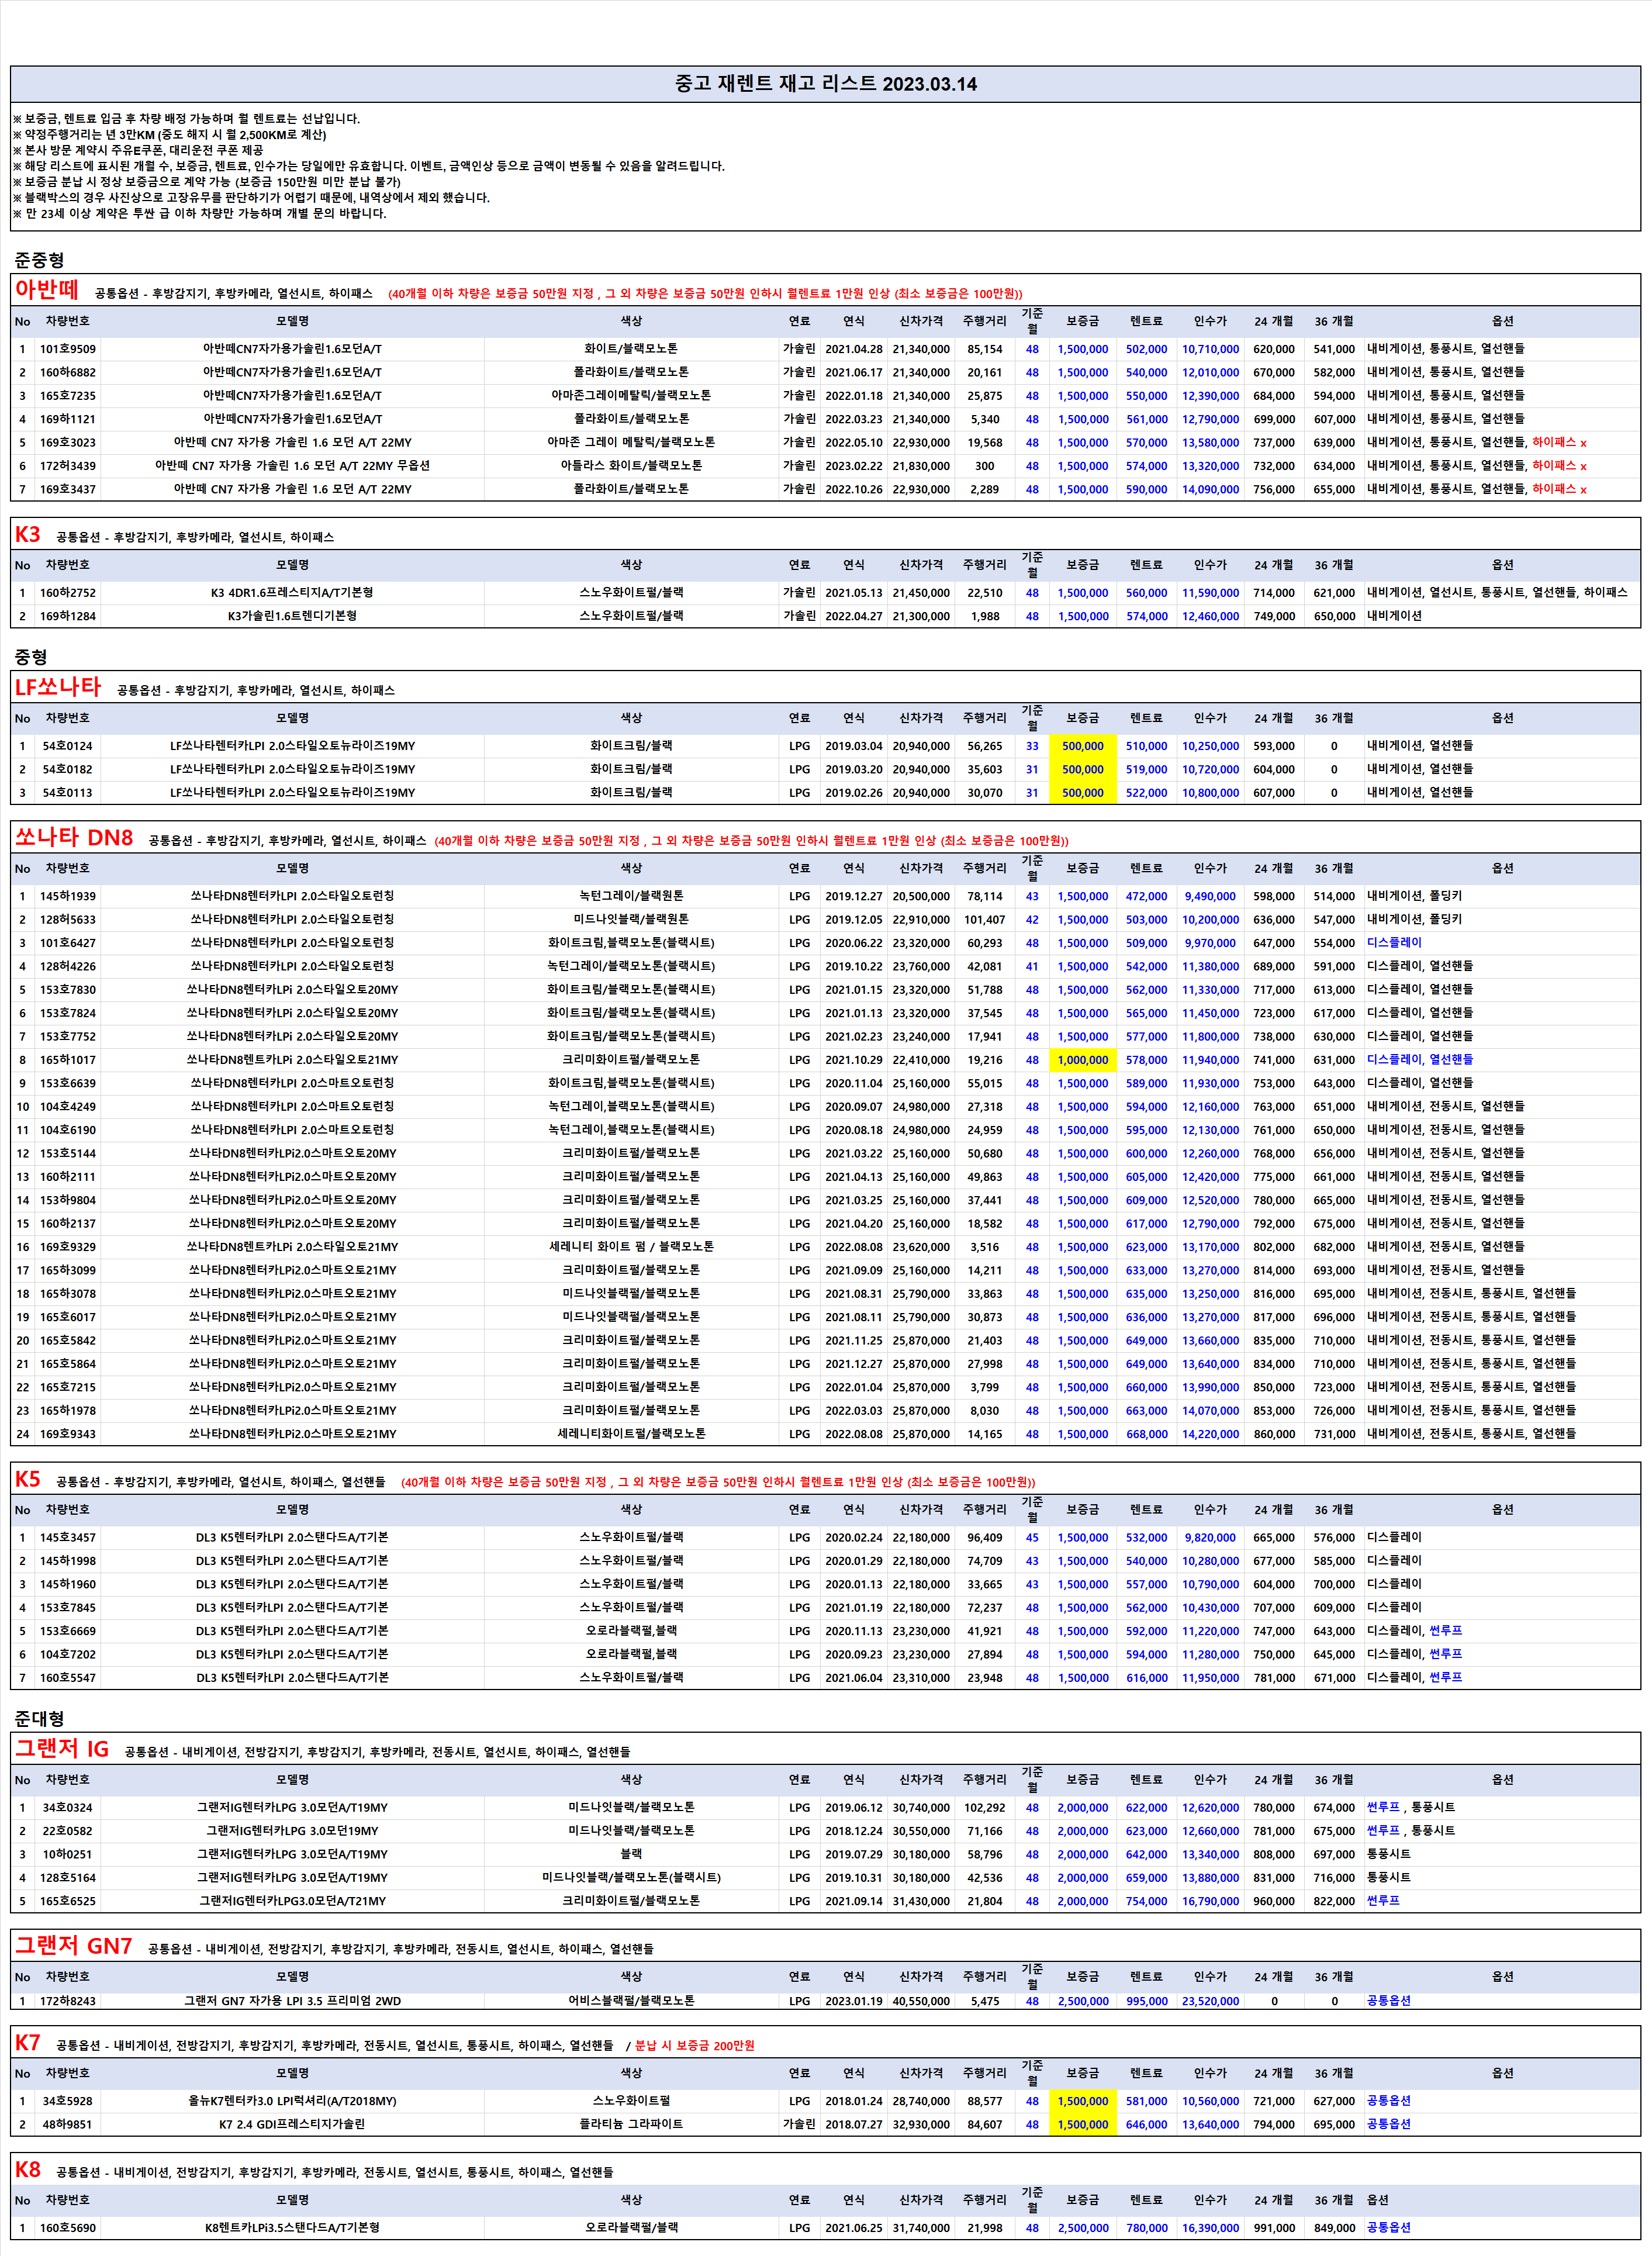Select model '그랜저 GN7 자가용 LPI 3.5 프리미엄 2WD'

tap(292, 2001)
